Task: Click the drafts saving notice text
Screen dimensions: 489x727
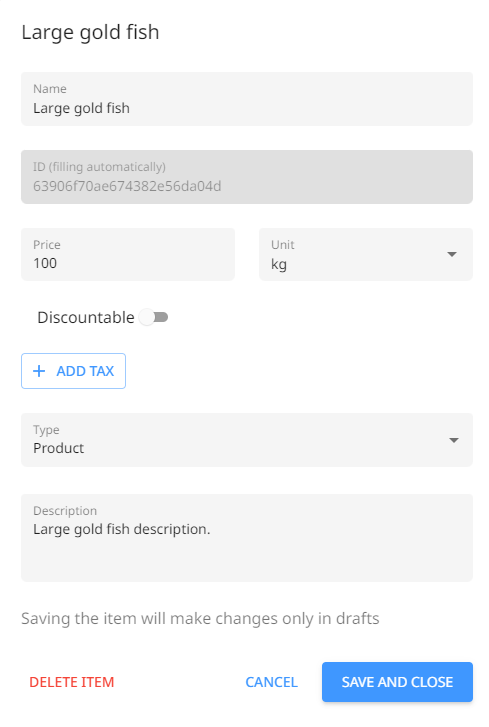Action: pos(200,619)
